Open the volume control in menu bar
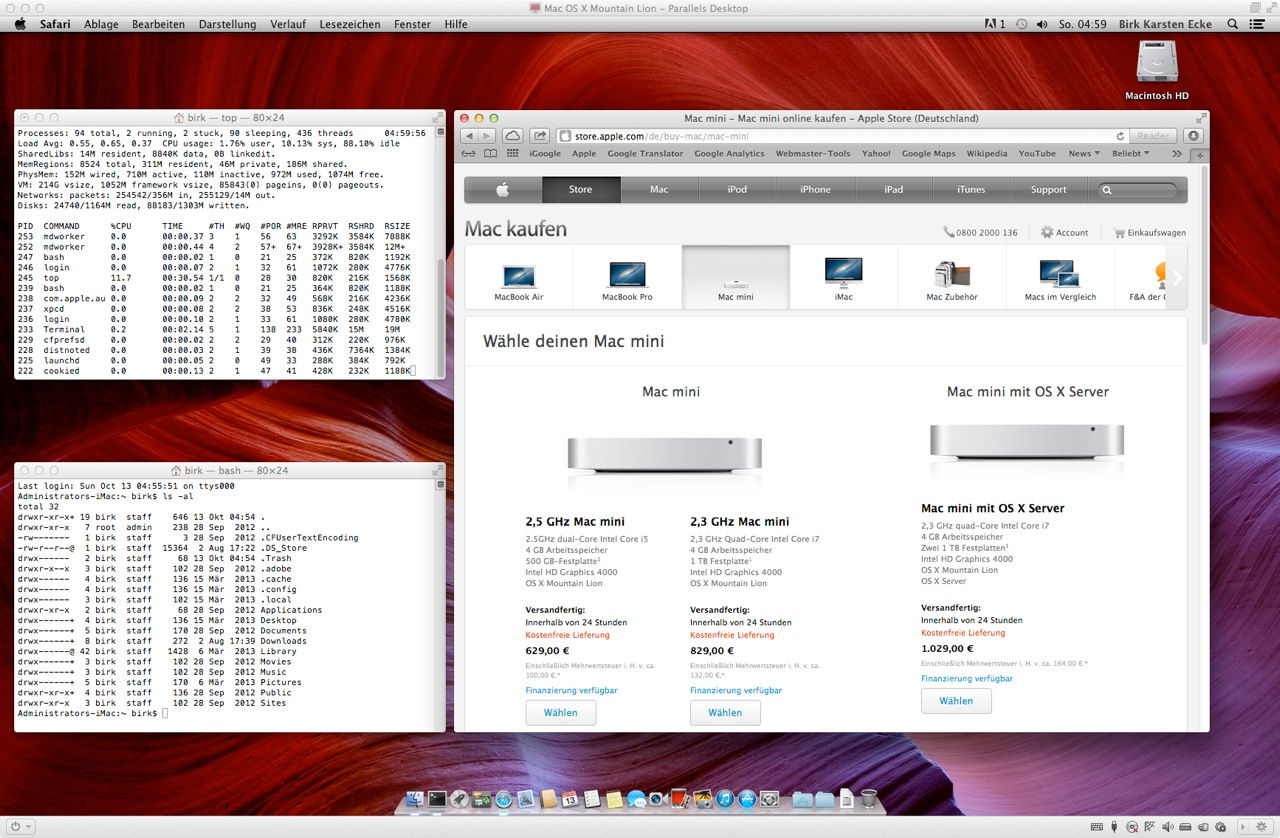Screen dimensions: 1280x838 (x=1042, y=24)
